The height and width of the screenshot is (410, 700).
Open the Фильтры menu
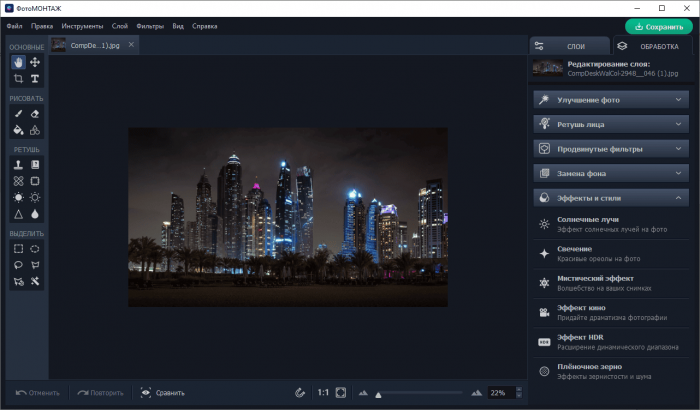pyautogui.click(x=150, y=25)
